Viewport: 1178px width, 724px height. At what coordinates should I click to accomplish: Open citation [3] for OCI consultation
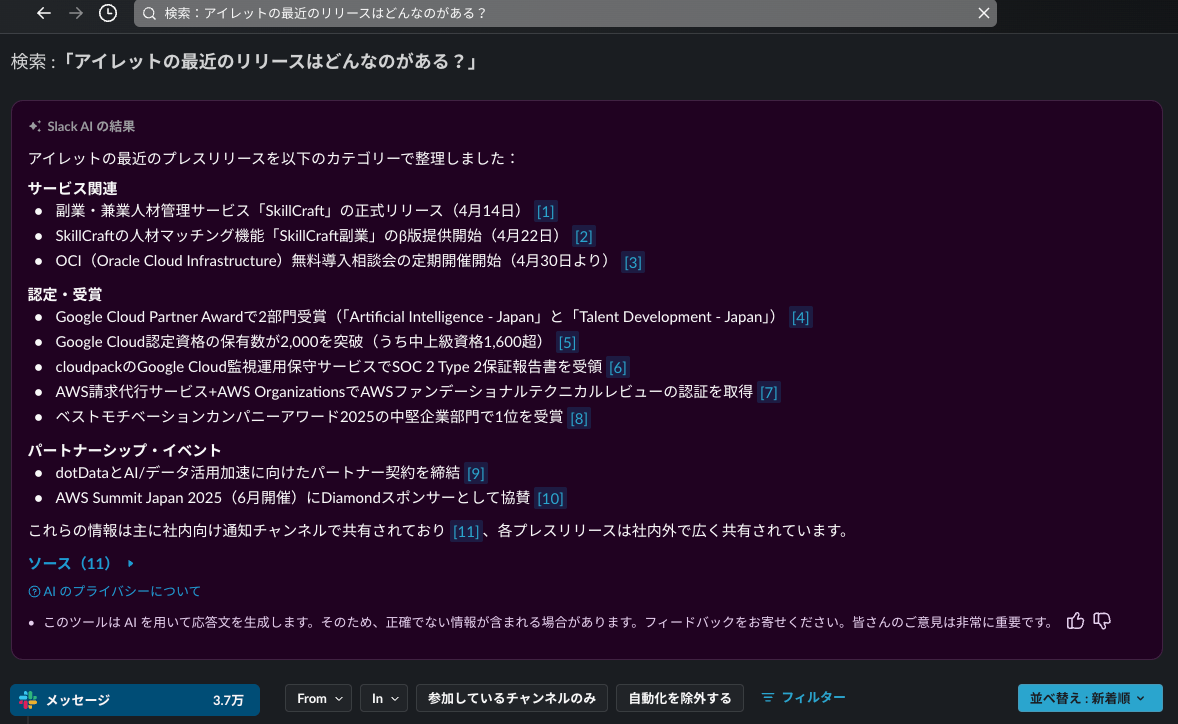633,262
